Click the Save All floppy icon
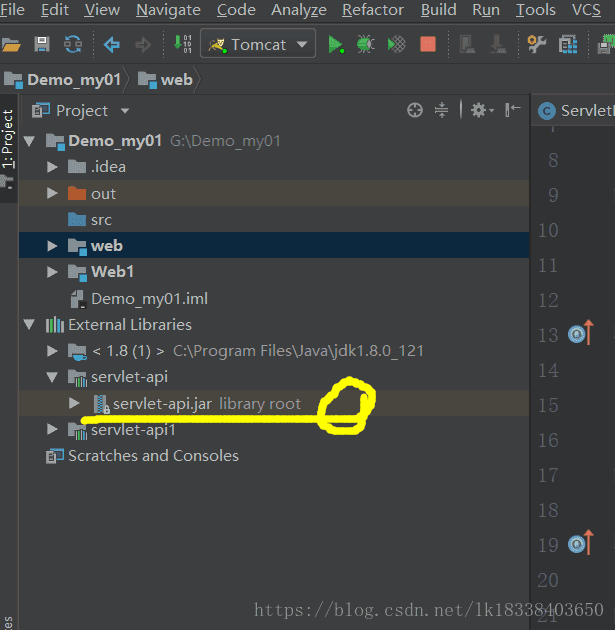Viewport: 615px width, 630px height. 42,44
